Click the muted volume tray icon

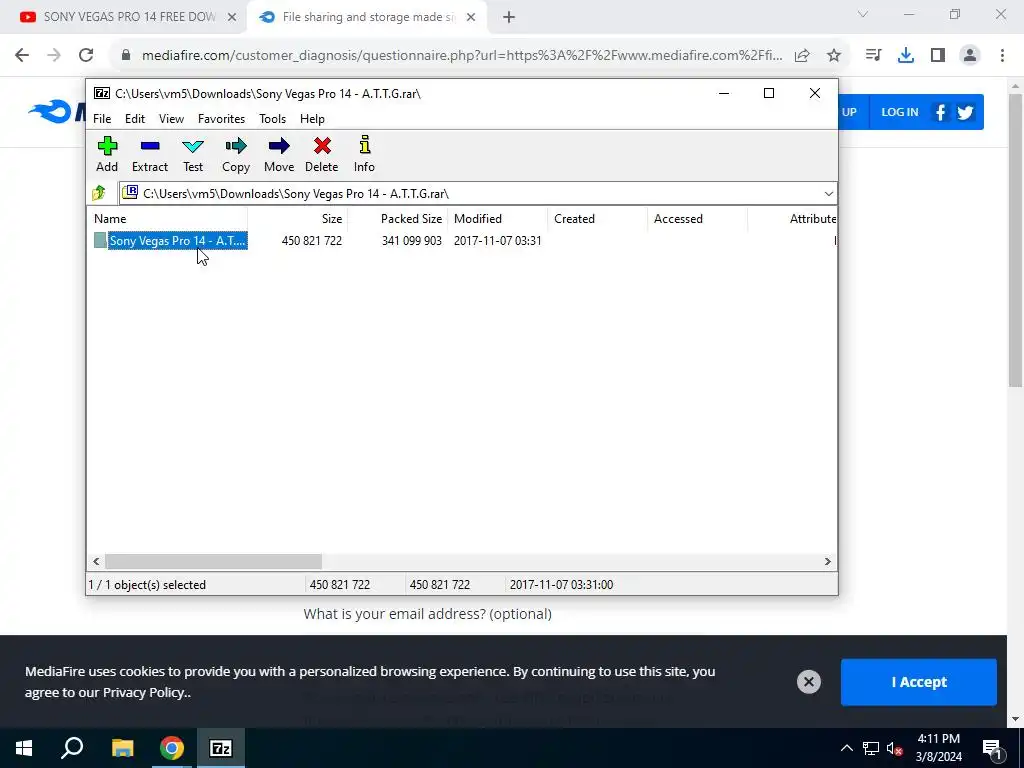895,748
